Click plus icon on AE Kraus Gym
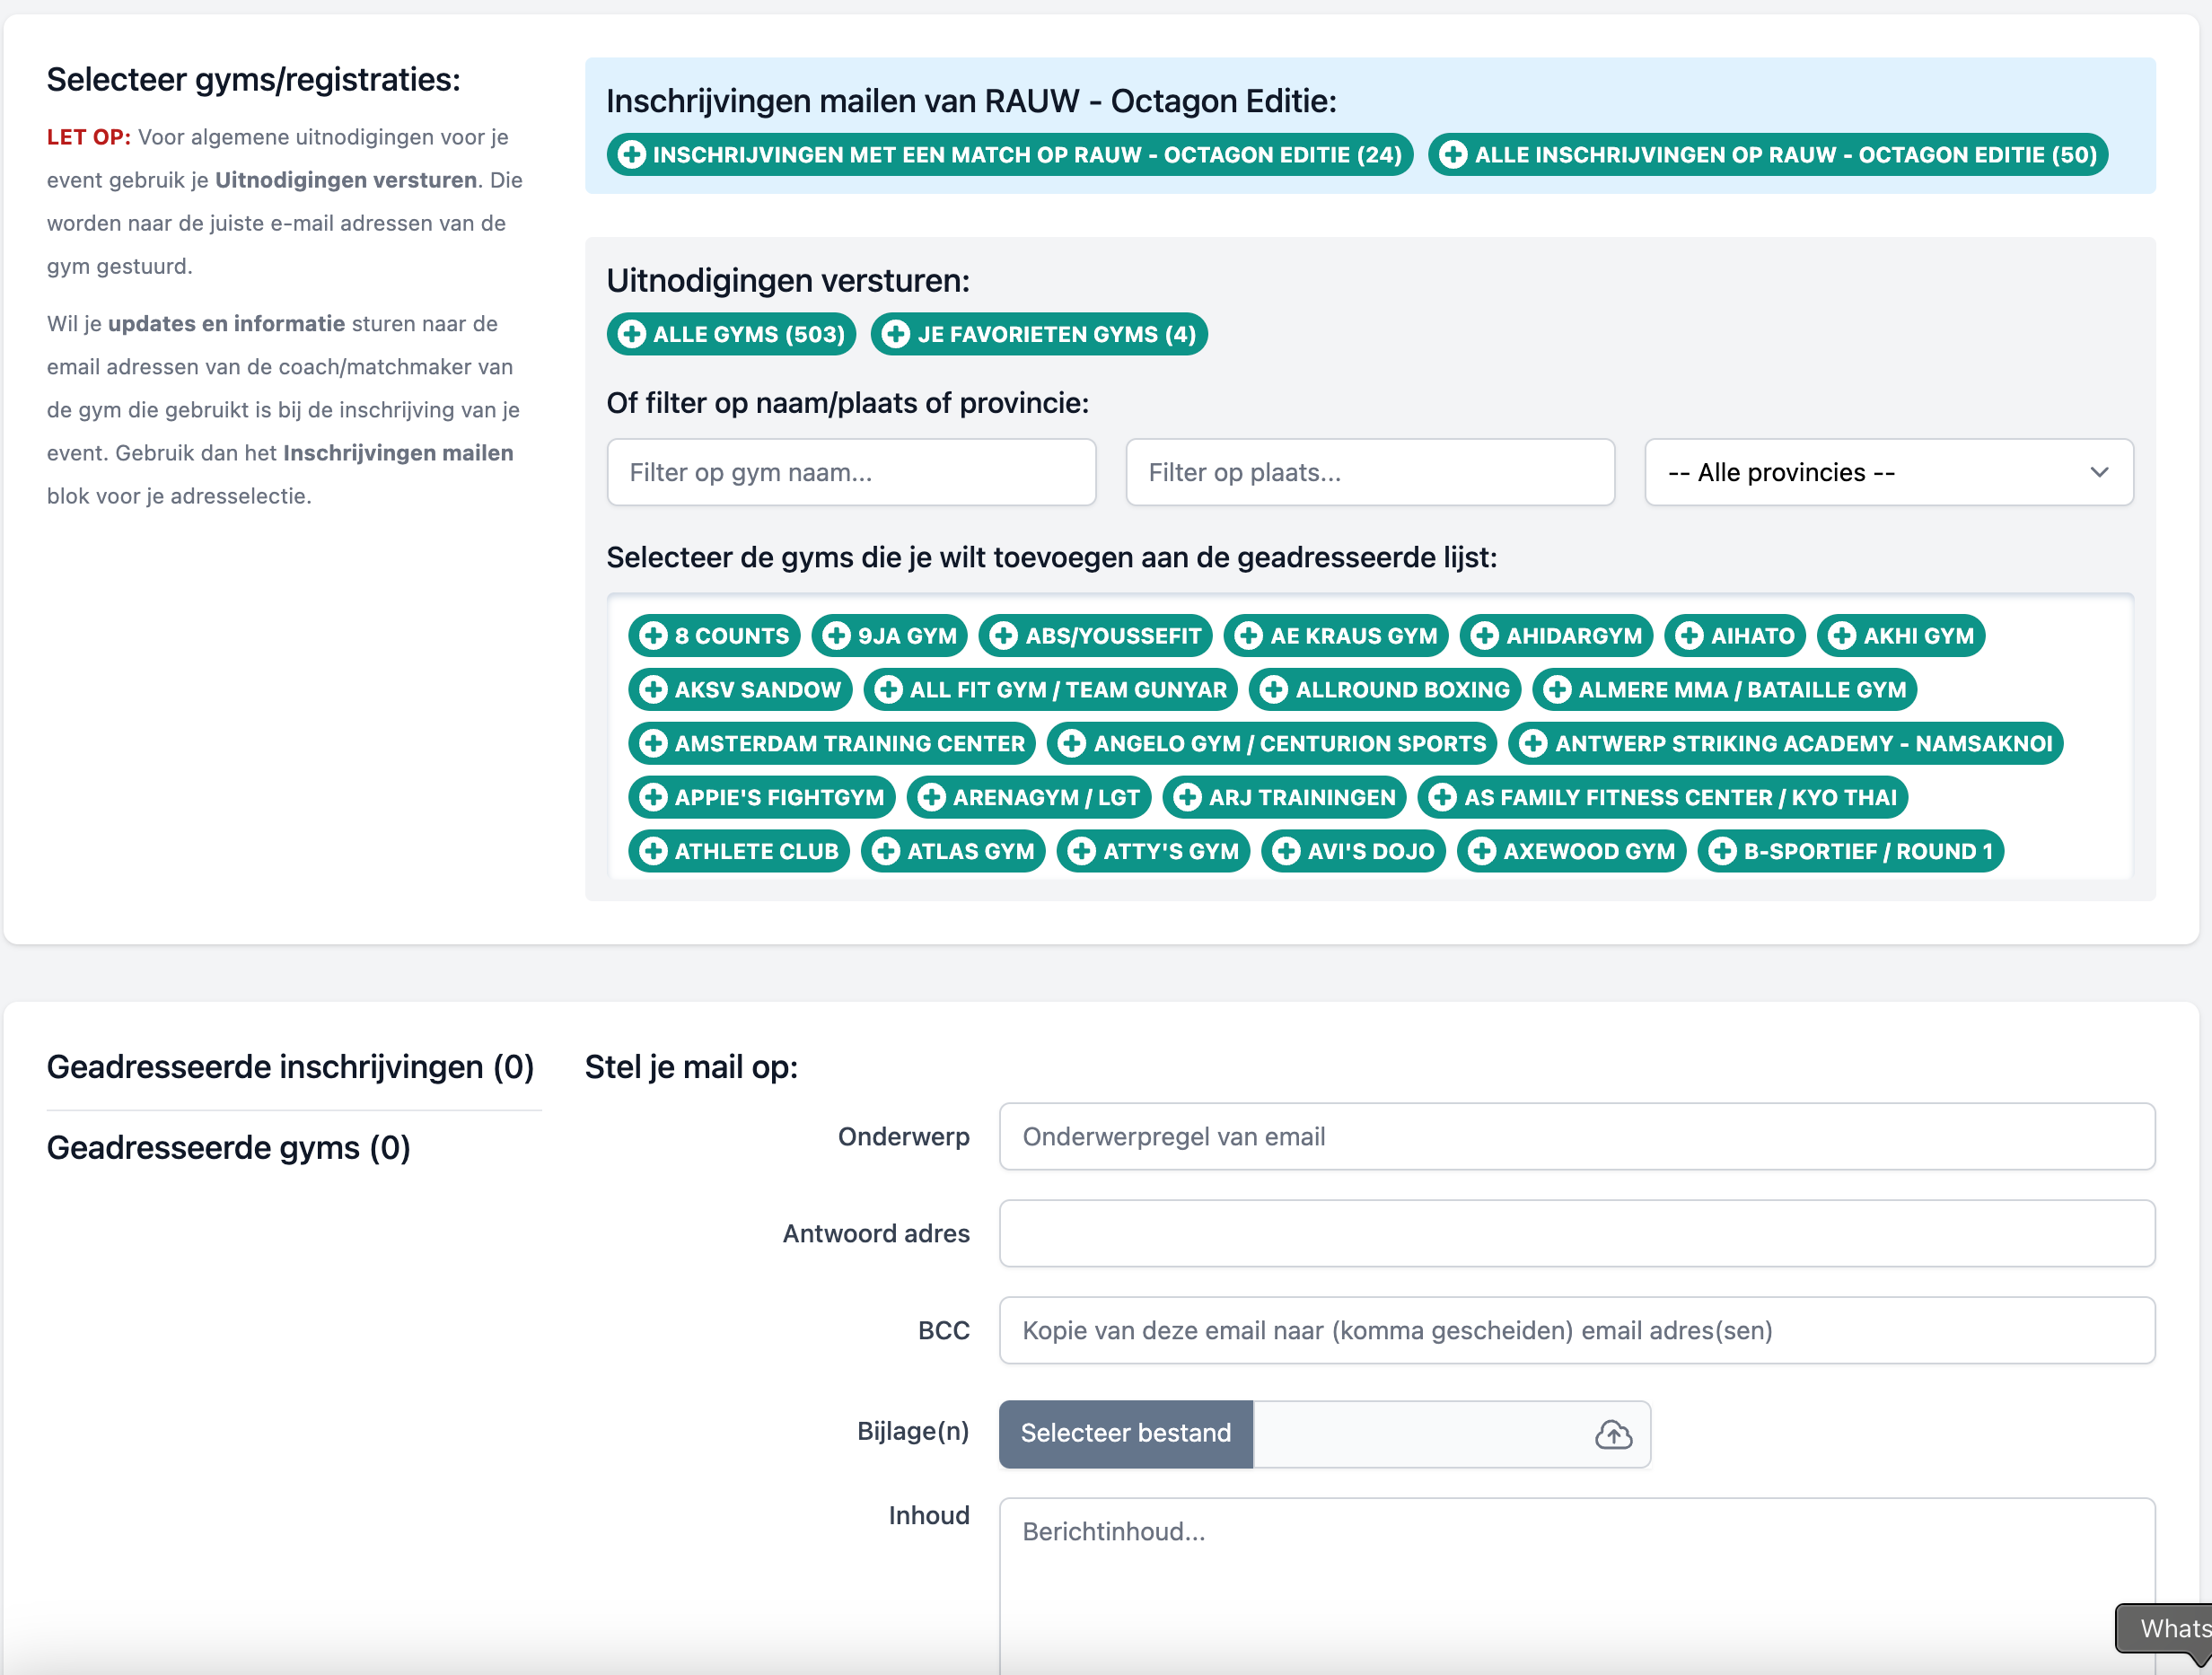 [1248, 636]
